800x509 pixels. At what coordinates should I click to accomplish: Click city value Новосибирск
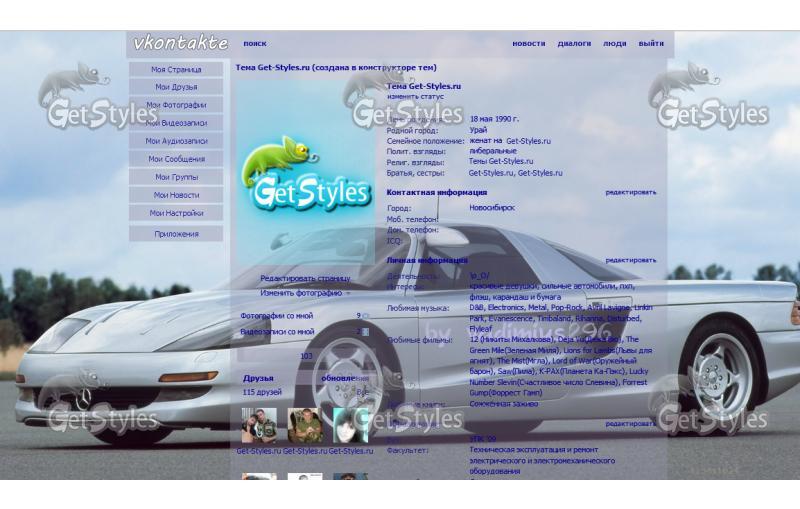pyautogui.click(x=492, y=208)
